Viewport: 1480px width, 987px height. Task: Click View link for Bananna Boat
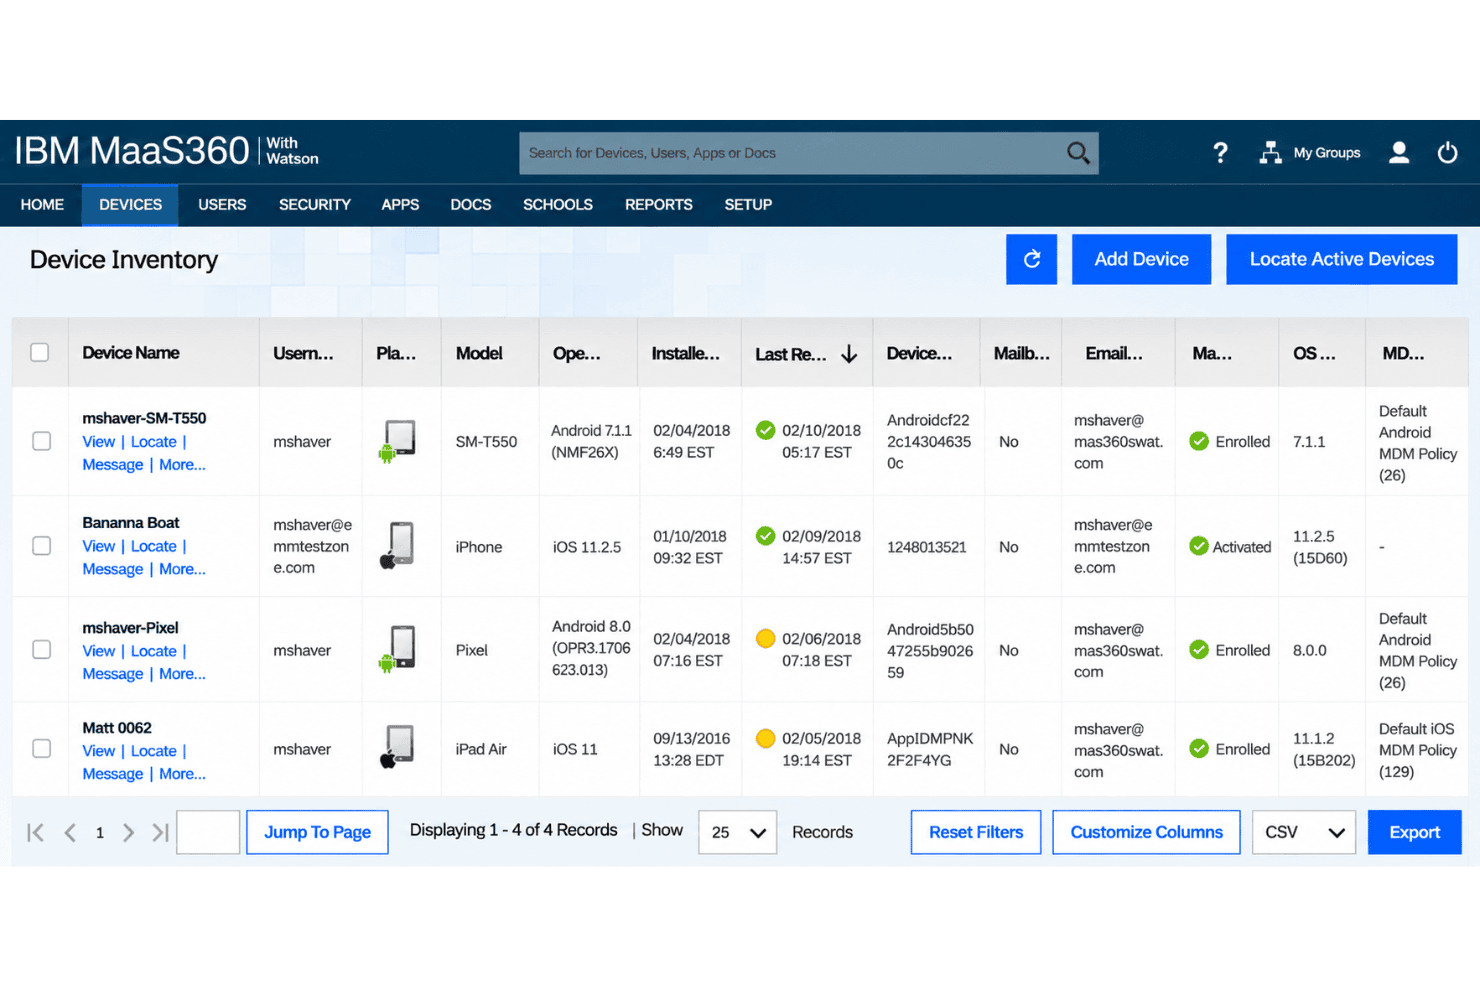click(98, 546)
